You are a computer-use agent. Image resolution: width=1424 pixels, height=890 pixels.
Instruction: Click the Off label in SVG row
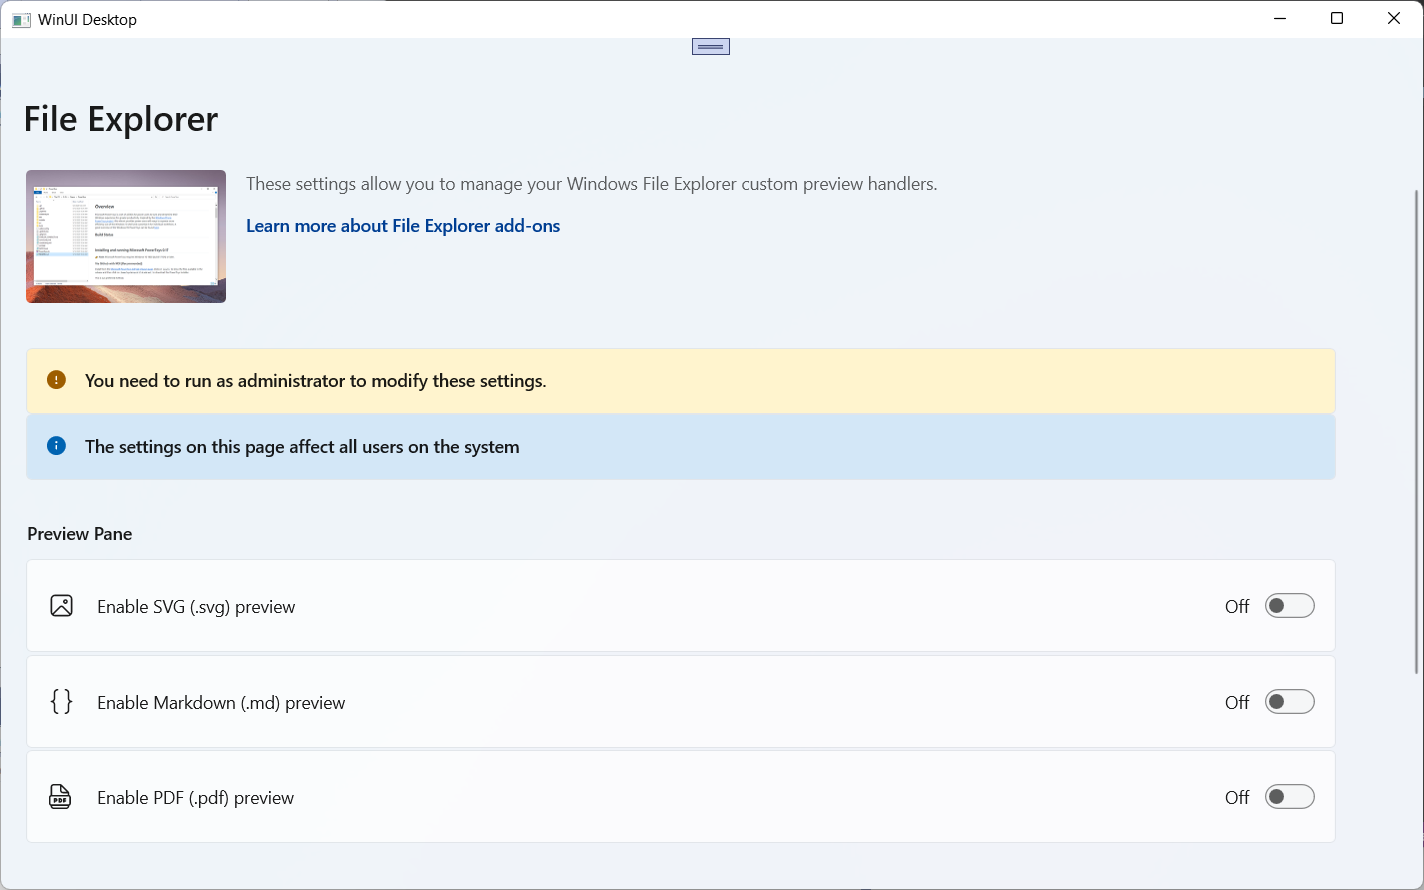(x=1237, y=607)
